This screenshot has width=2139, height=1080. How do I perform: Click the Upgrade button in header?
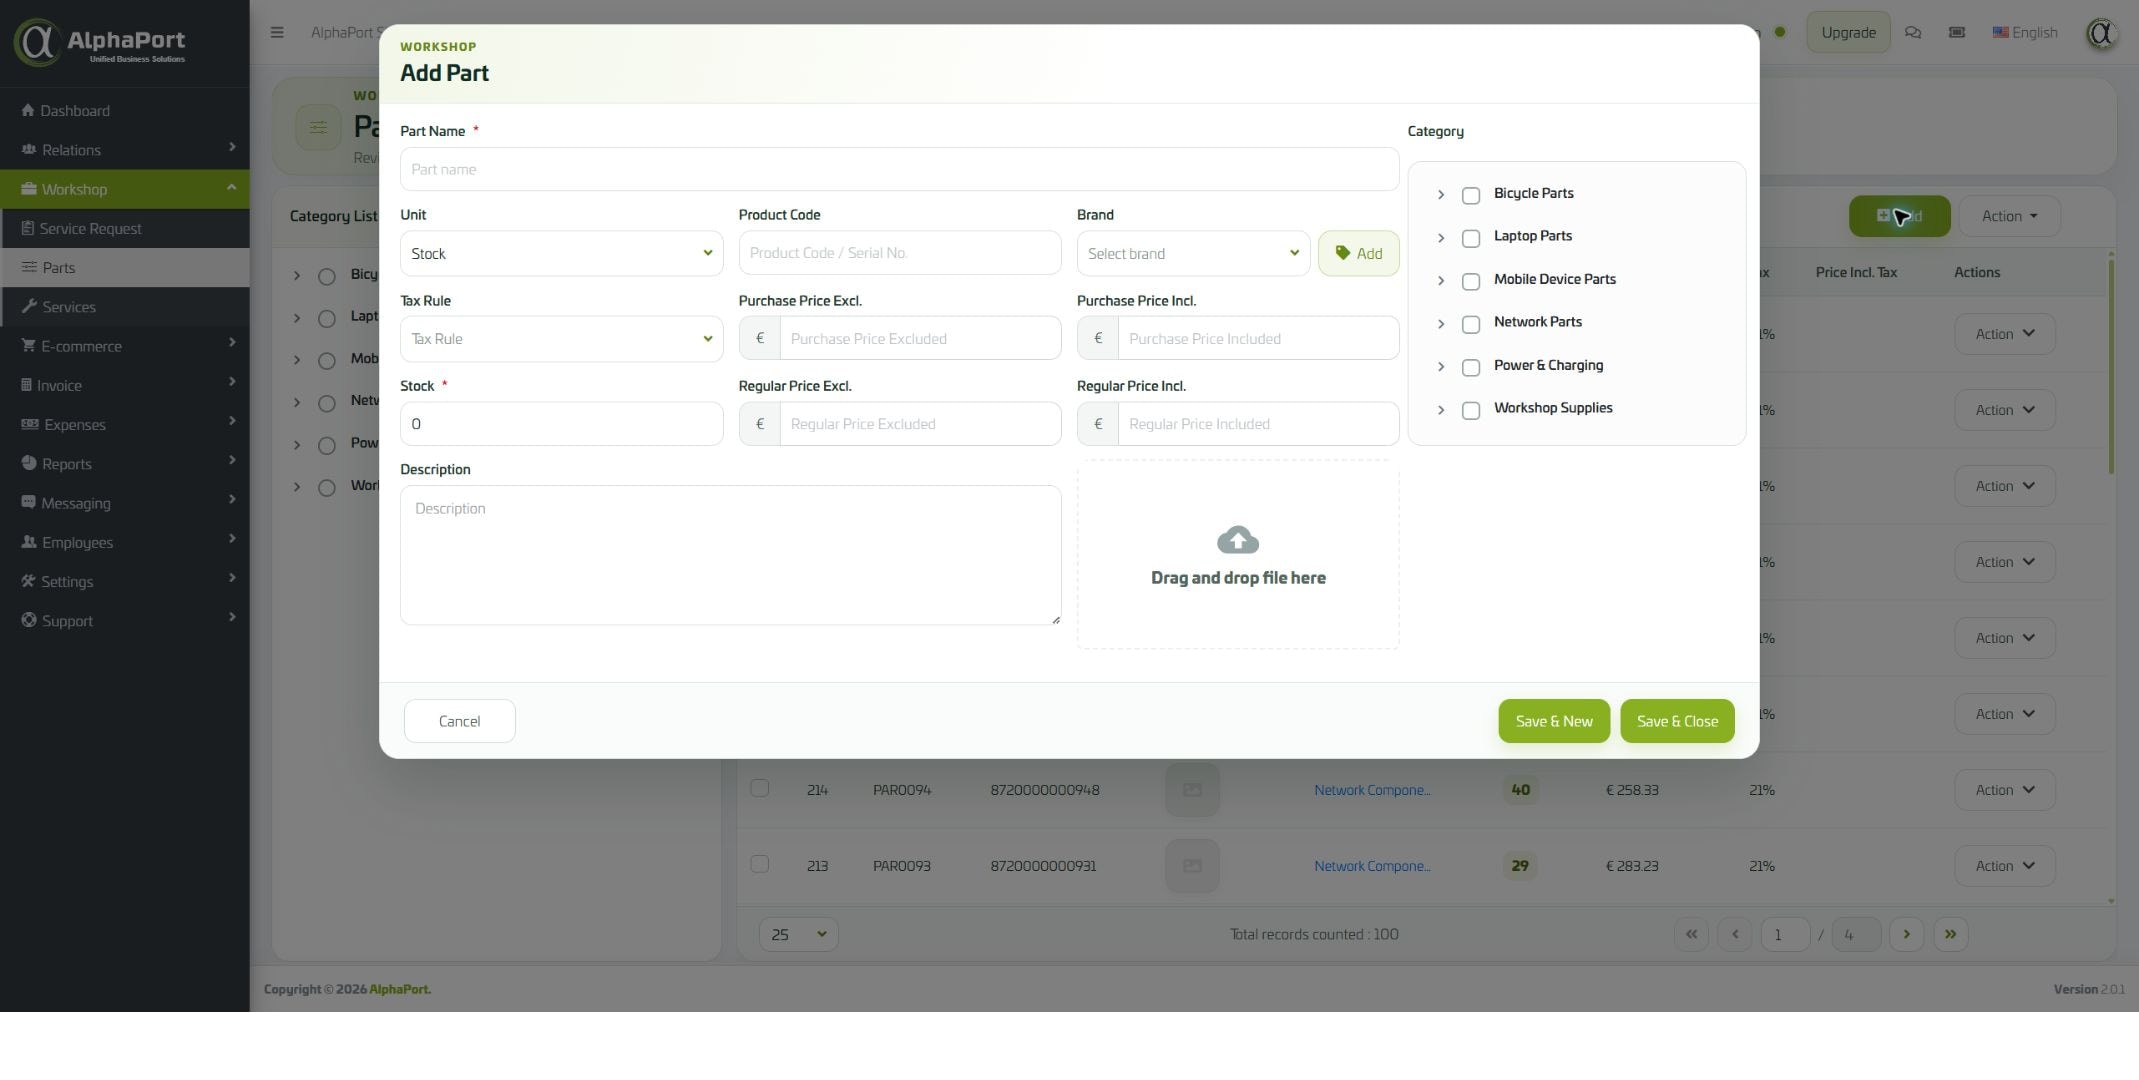[x=1848, y=32]
